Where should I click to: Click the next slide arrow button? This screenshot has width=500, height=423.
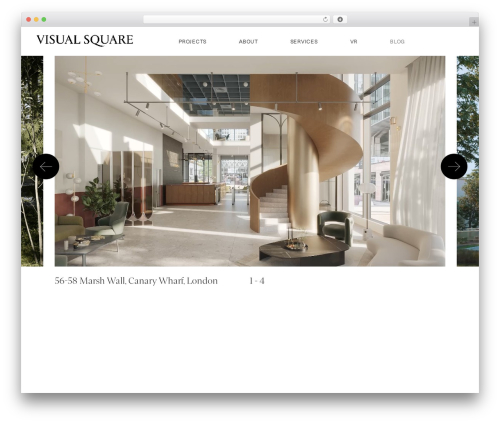(x=454, y=166)
